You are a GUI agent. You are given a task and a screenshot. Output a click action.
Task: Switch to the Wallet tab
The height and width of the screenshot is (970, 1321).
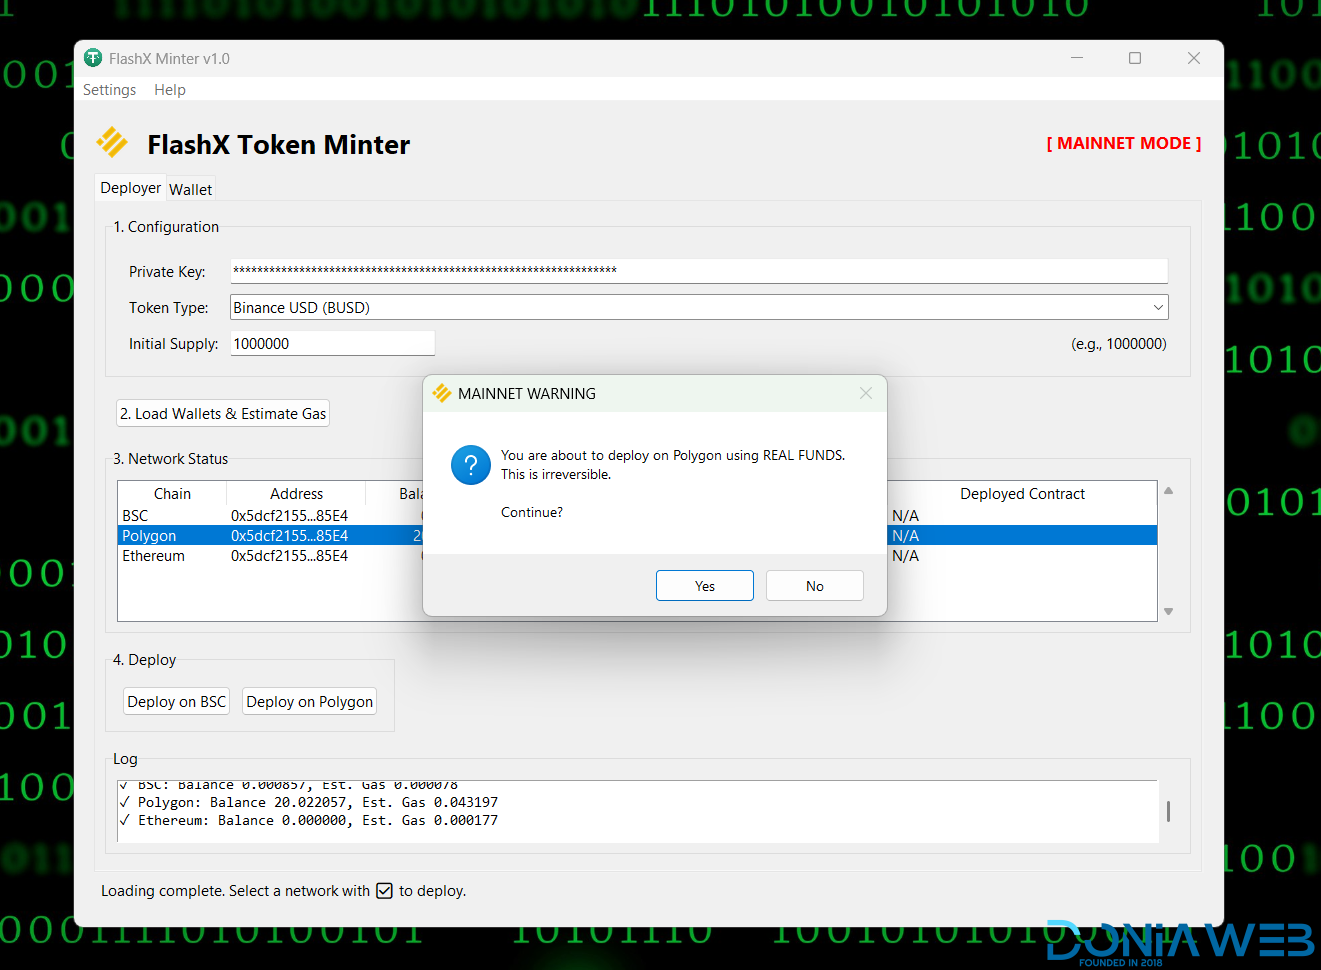(190, 189)
